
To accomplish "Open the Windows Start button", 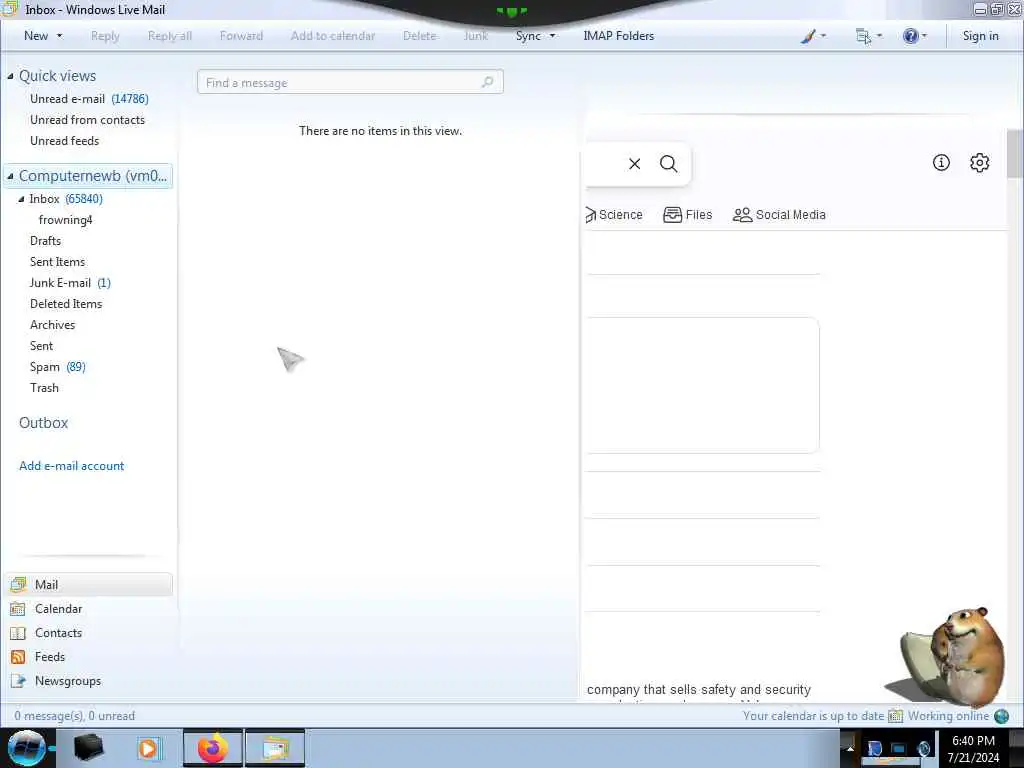I will (26, 748).
